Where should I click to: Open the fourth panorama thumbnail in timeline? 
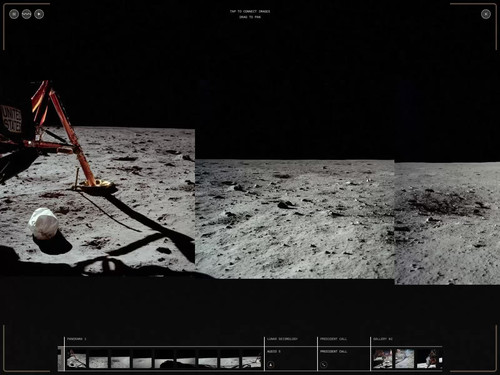point(142,359)
